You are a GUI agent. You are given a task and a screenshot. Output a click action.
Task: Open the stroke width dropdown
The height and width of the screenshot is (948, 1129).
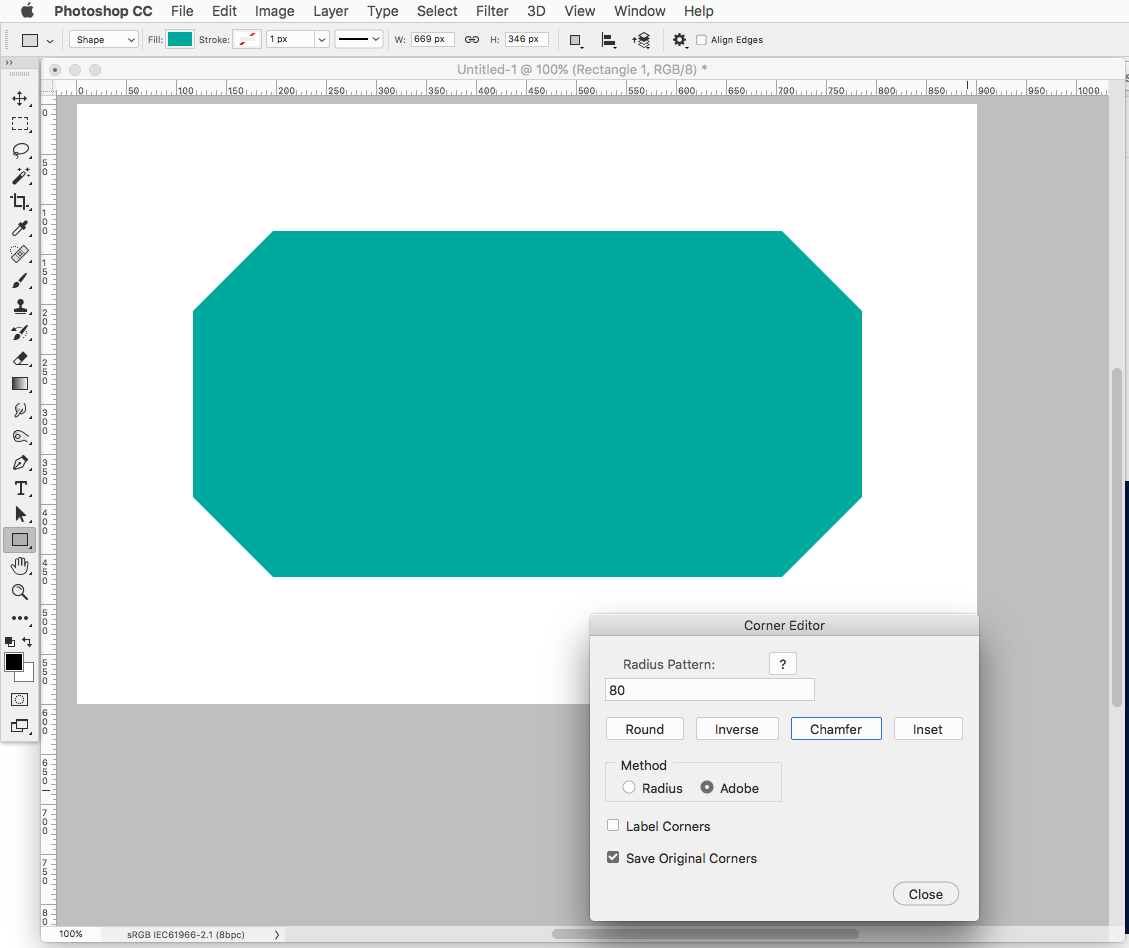click(322, 39)
